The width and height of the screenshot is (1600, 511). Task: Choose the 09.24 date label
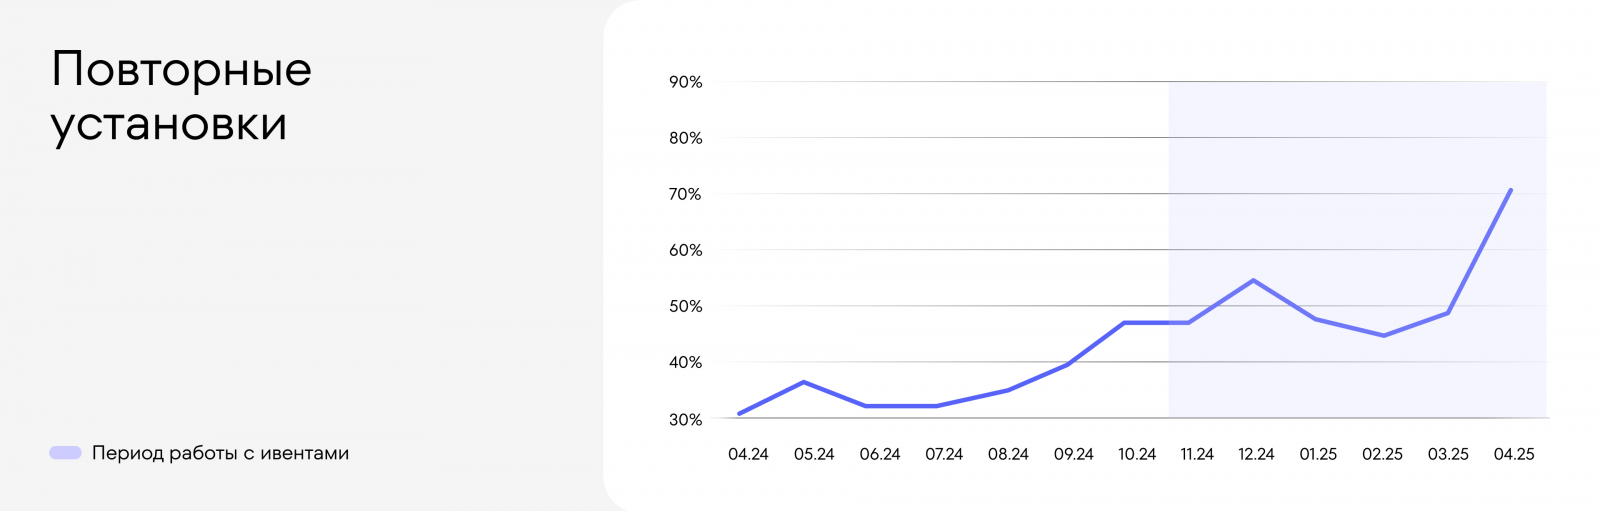(x=1073, y=454)
